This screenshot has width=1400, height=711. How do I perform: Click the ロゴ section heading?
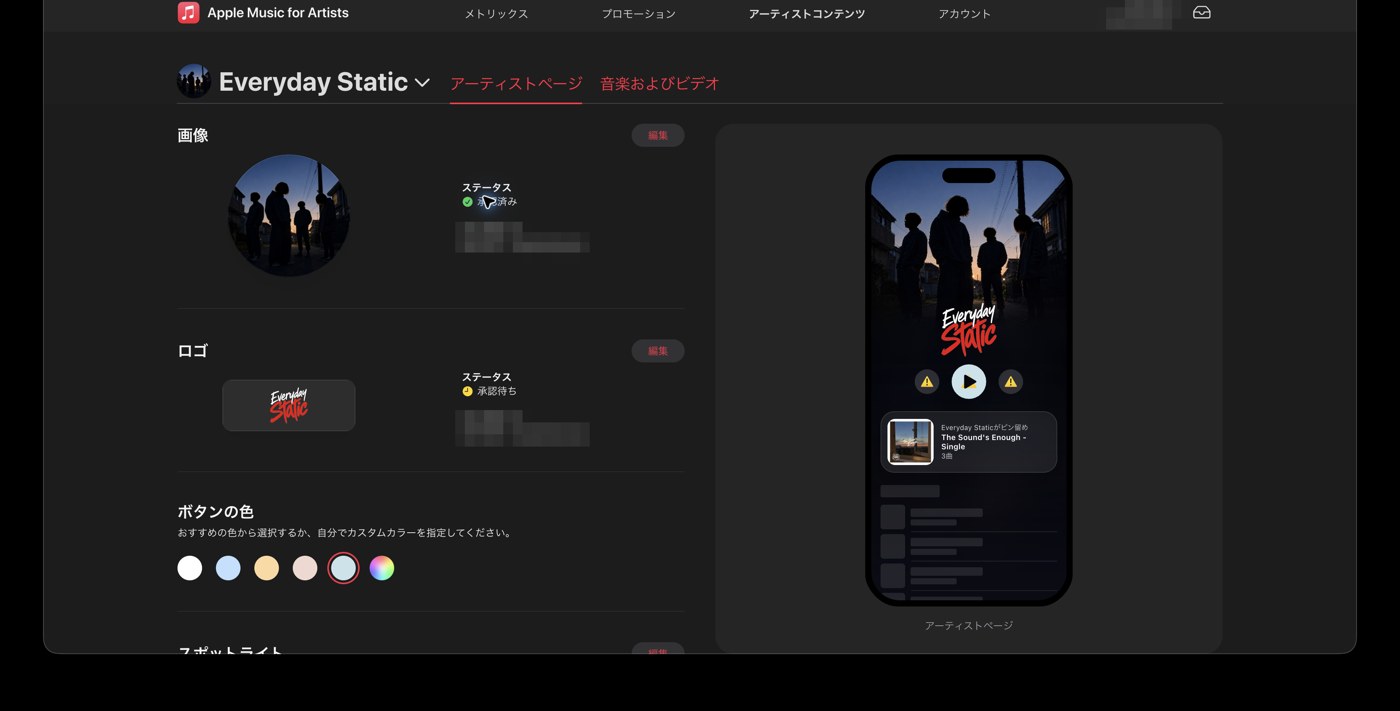click(x=193, y=351)
